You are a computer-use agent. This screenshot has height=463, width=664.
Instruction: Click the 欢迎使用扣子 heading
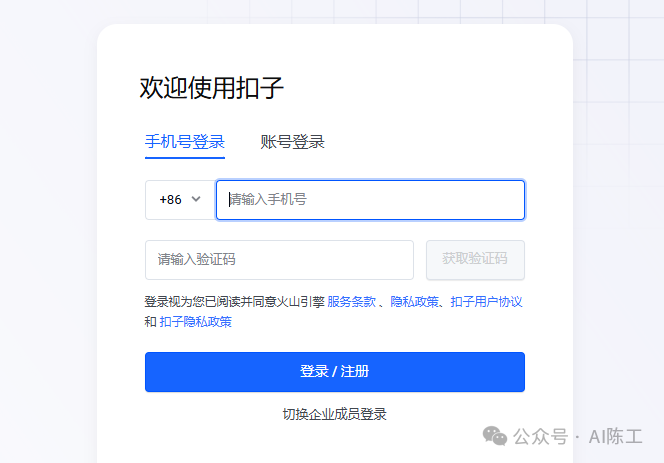[212, 88]
